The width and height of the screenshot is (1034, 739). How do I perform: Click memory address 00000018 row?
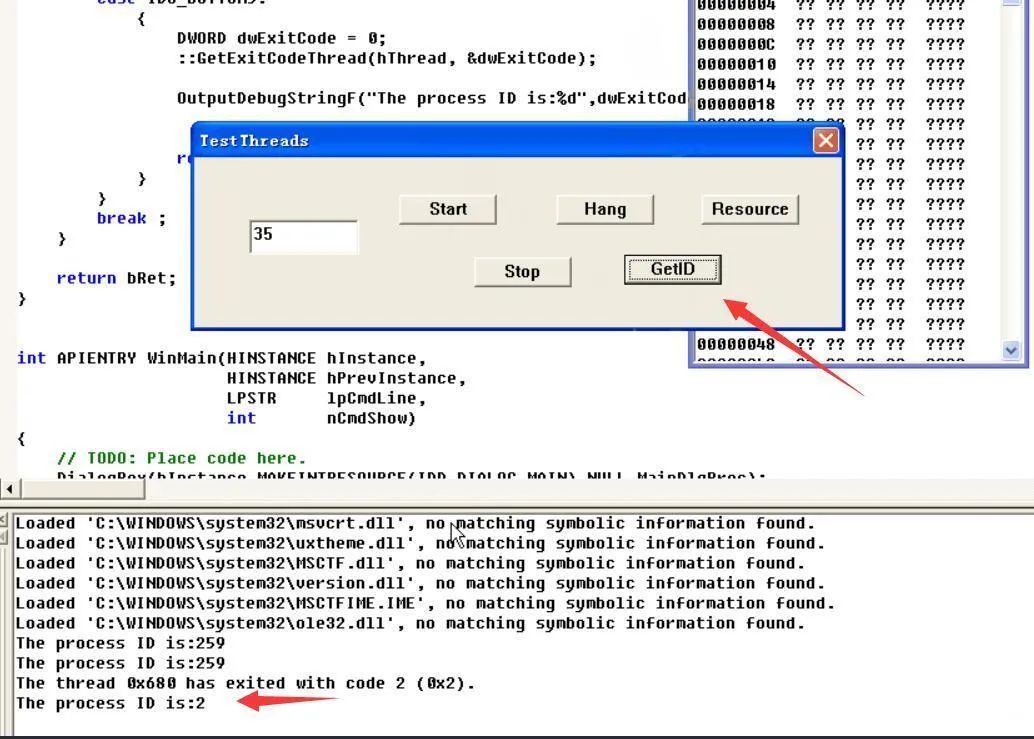point(831,104)
